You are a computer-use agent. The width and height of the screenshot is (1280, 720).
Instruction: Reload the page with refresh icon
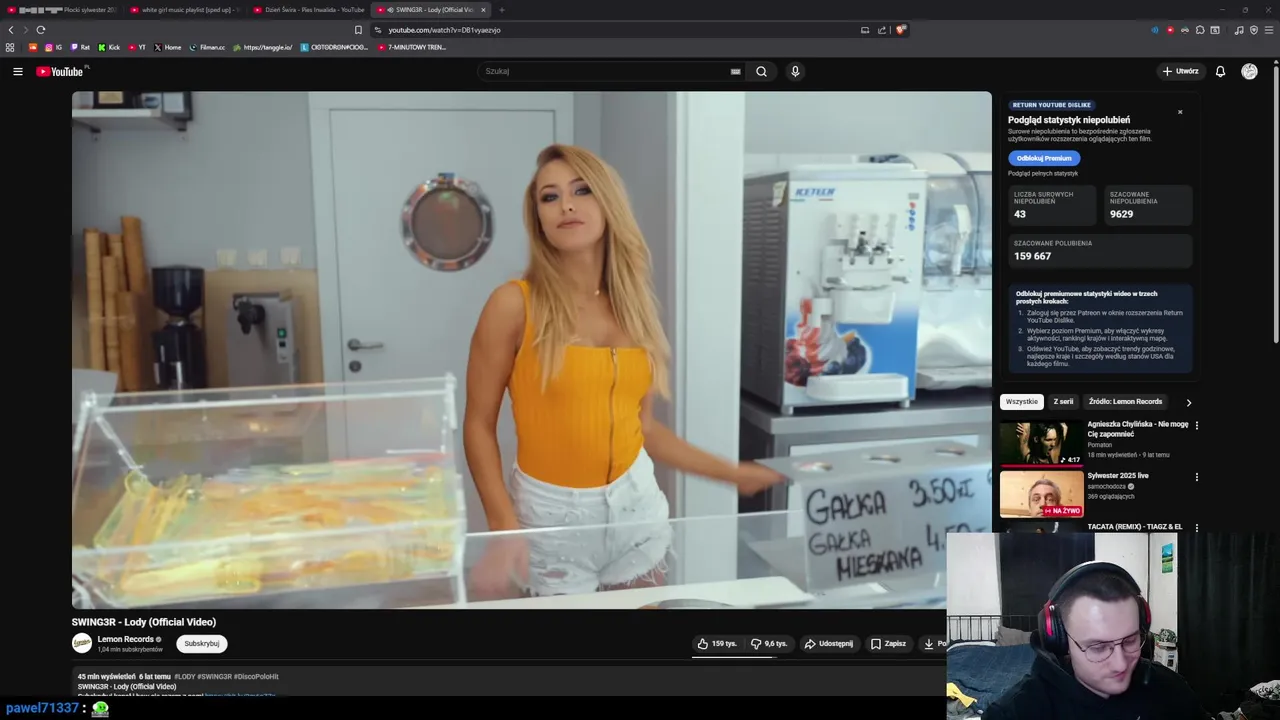point(41,30)
